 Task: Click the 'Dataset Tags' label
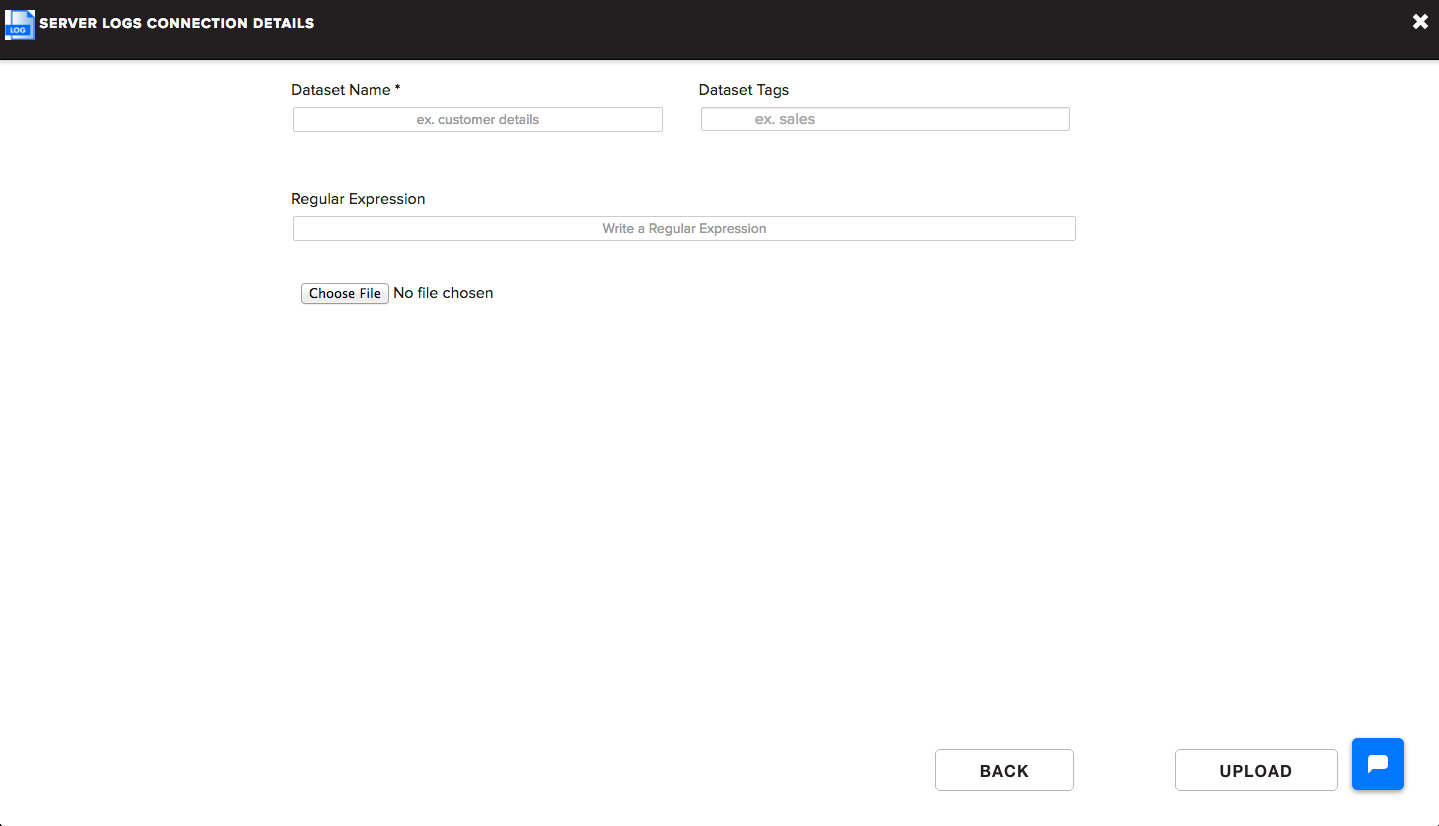point(744,90)
